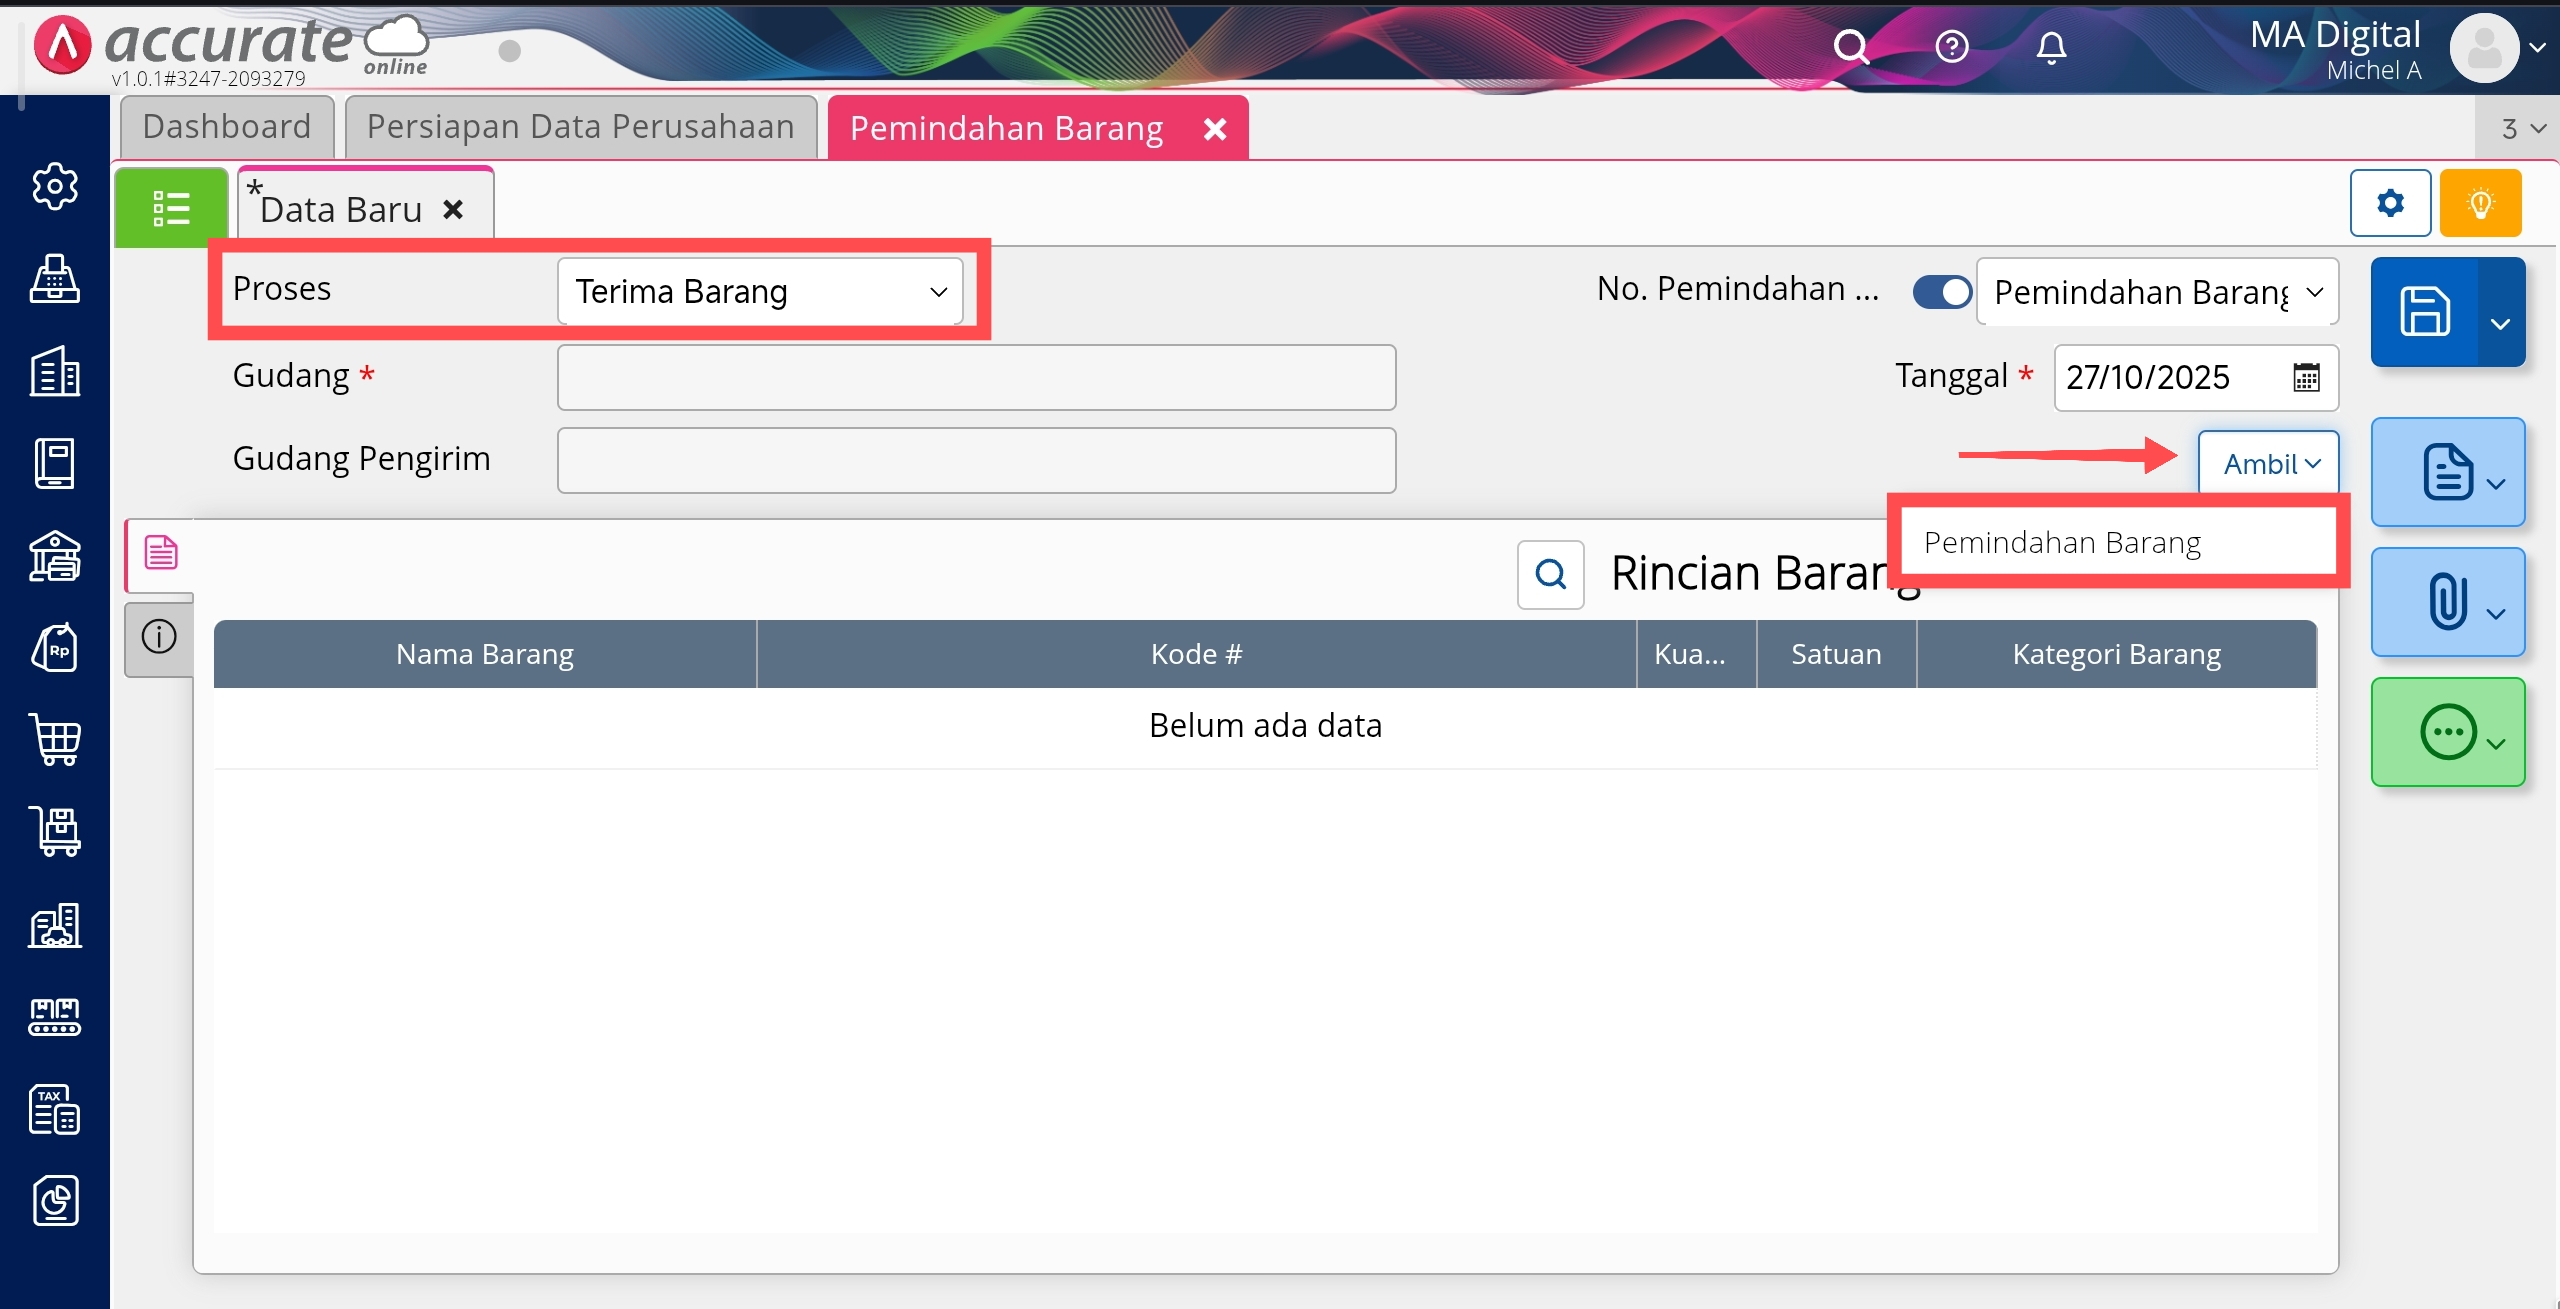Open shopping cart module in sidebar

55,740
